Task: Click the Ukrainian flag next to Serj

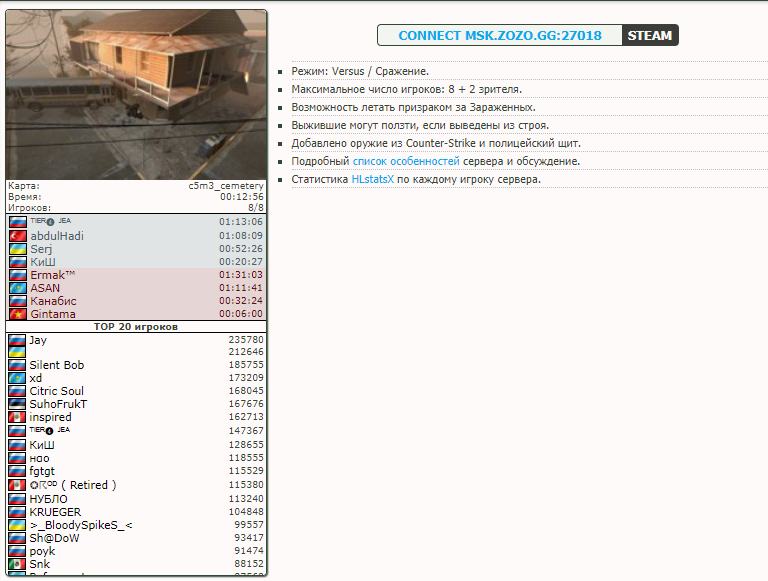Action: point(18,249)
